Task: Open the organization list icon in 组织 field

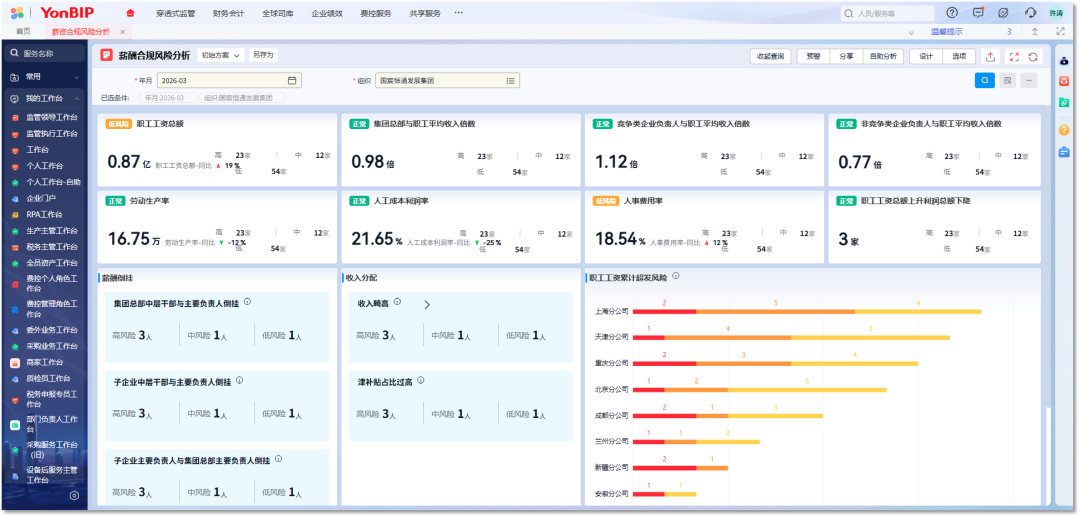Action: click(510, 81)
